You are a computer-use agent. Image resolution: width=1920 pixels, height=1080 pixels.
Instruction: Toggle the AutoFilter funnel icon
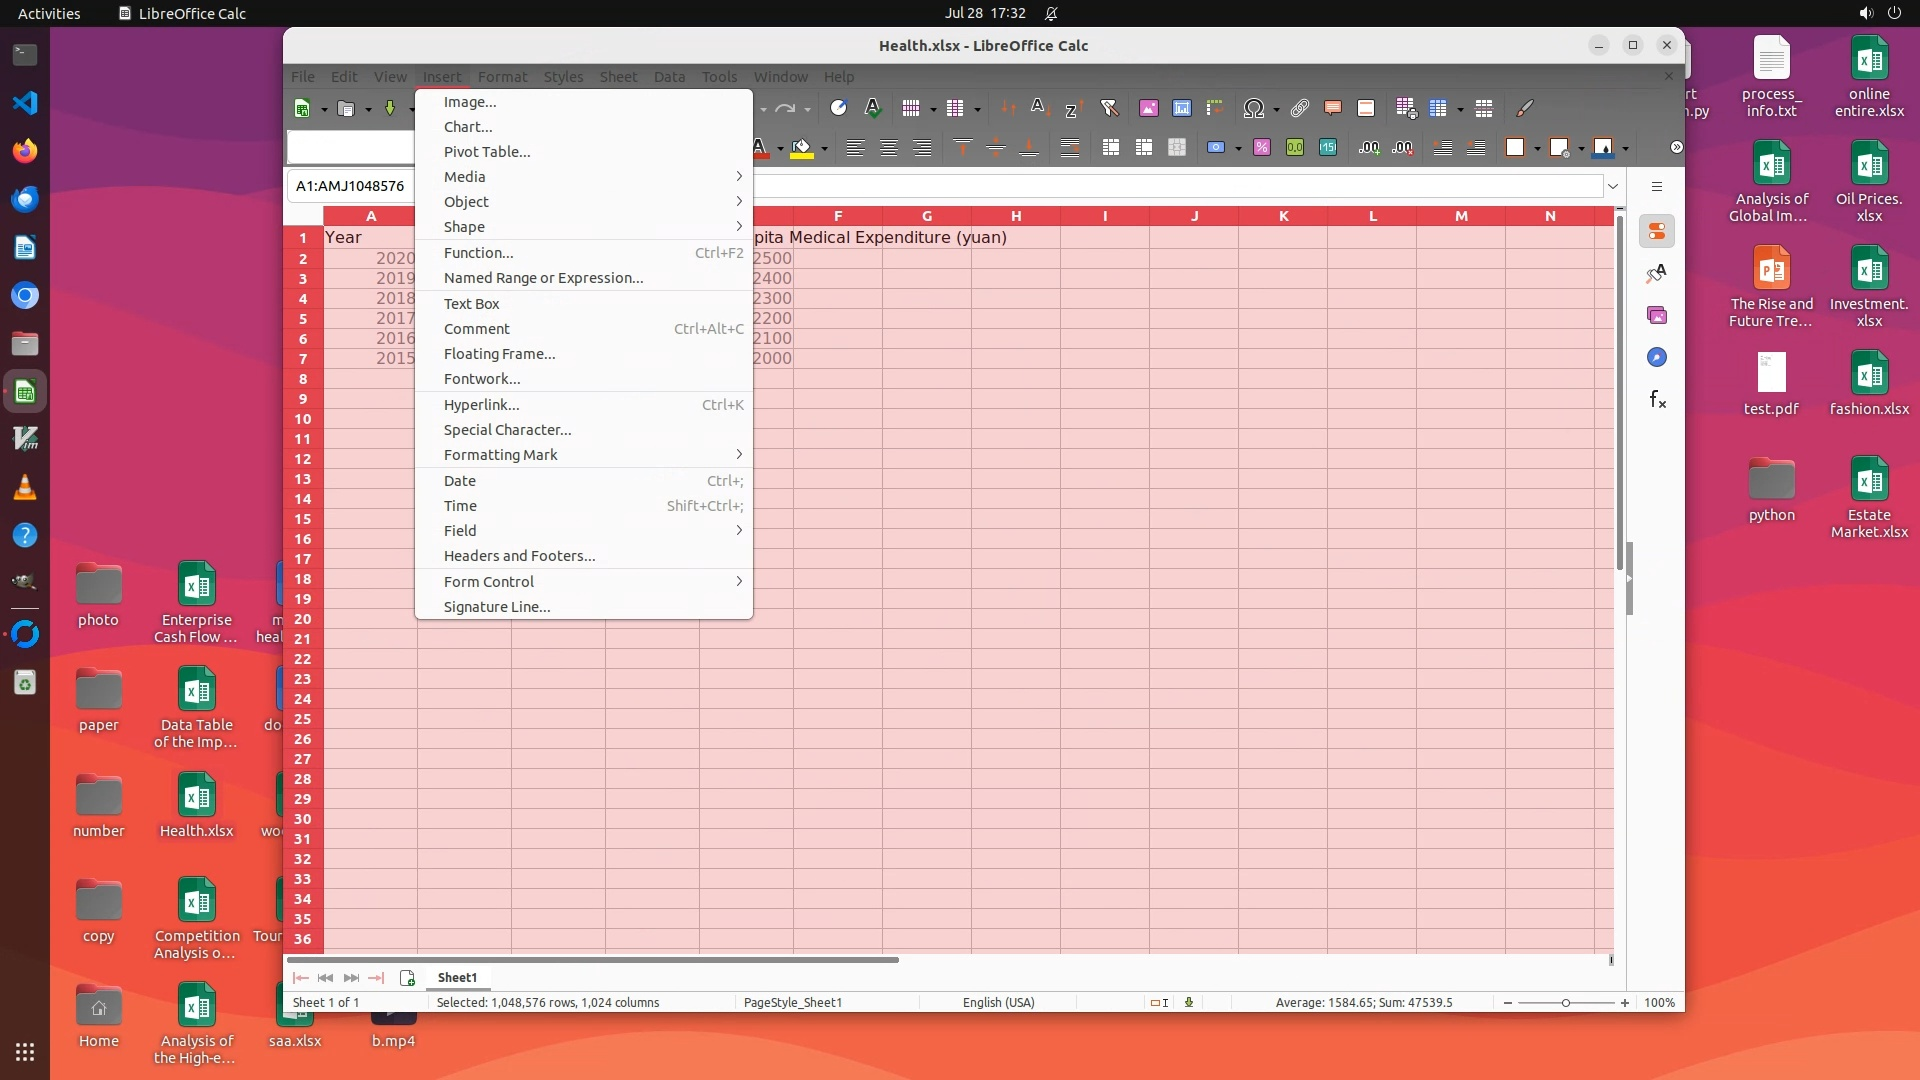pyautogui.click(x=1108, y=108)
